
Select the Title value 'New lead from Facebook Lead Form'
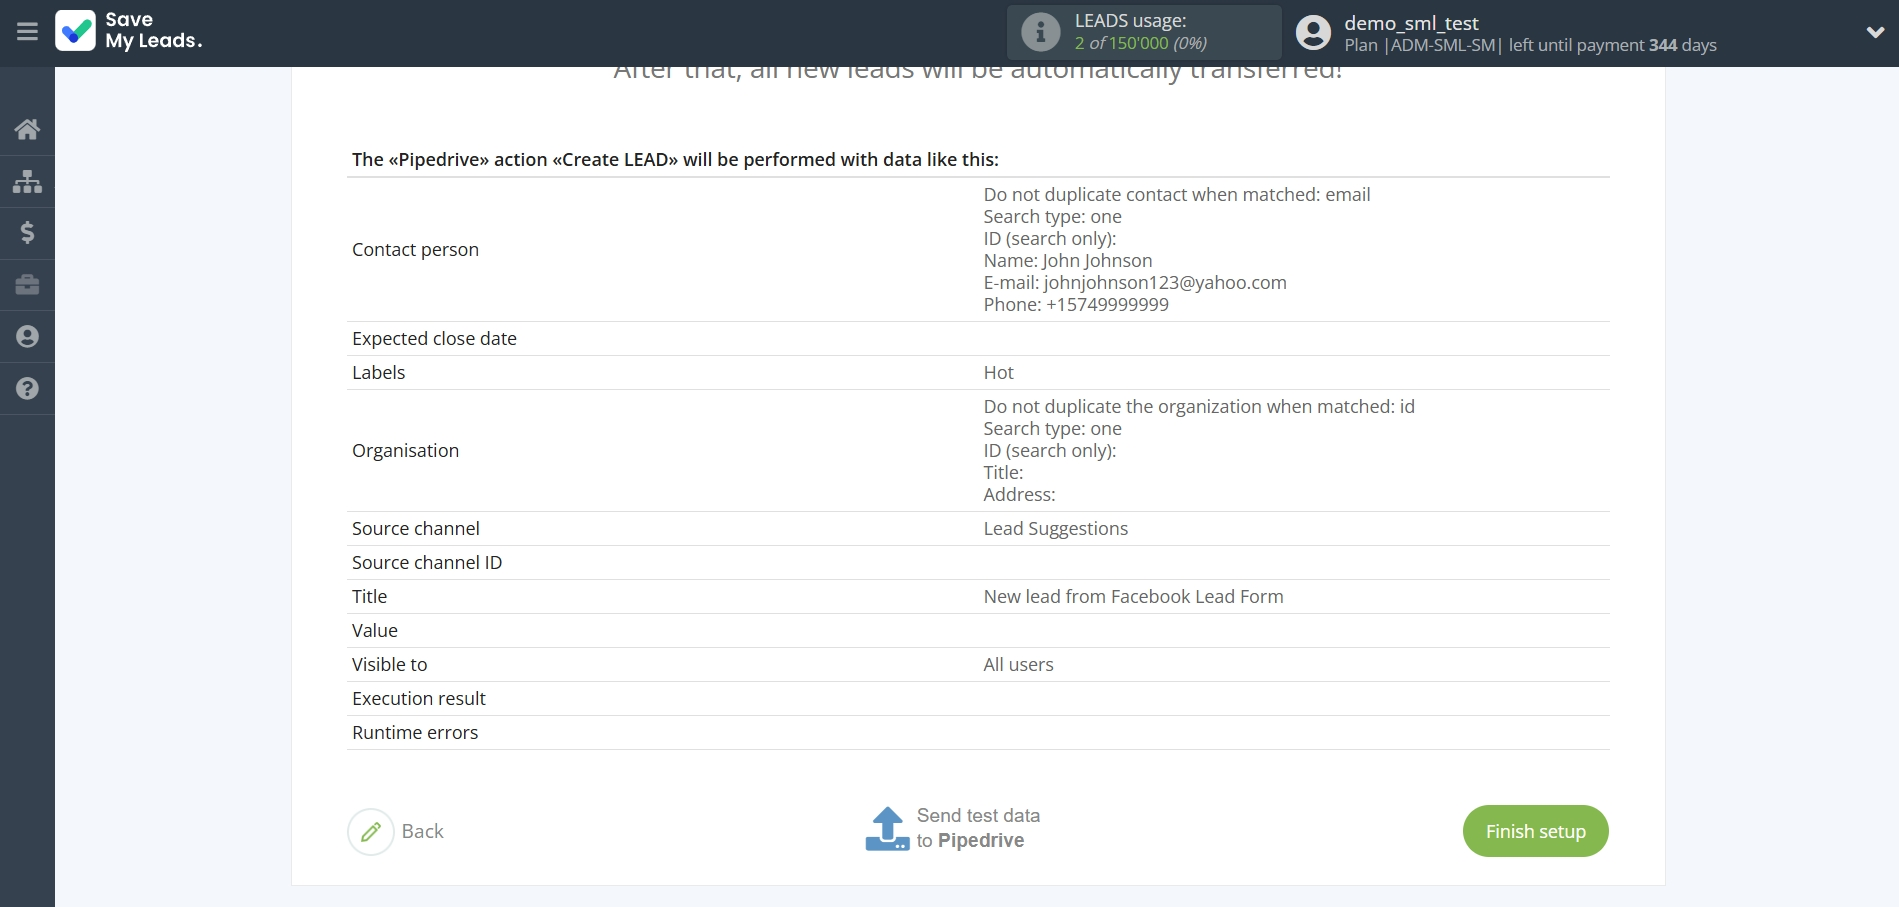coord(1132,596)
